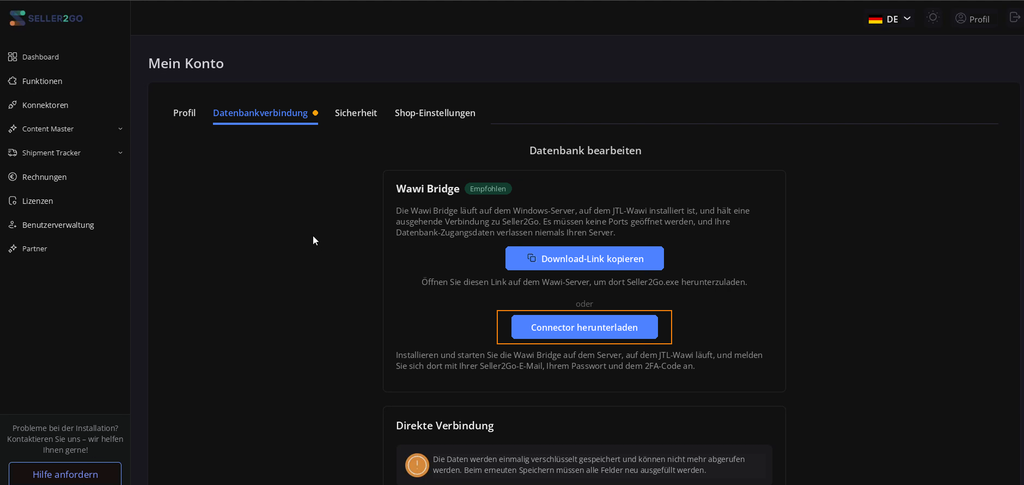The width and height of the screenshot is (1024, 485).
Task: Click the Seller2Go logo
Action: coord(46,18)
